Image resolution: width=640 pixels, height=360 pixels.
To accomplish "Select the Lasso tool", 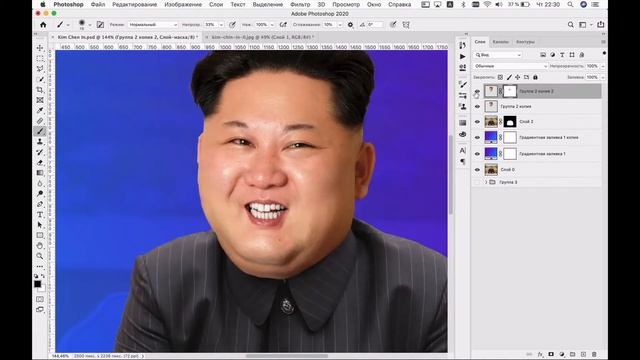I will [x=40, y=69].
